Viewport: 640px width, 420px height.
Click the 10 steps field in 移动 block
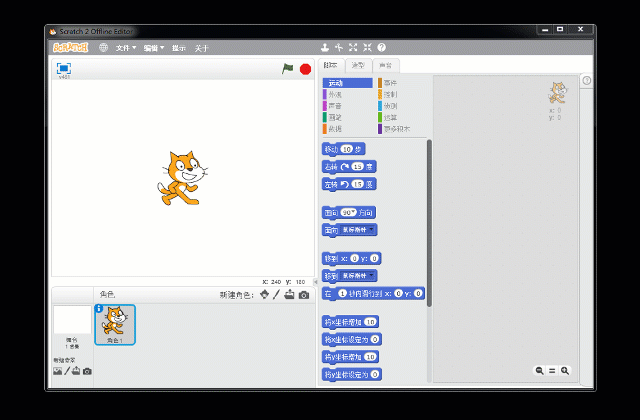pos(347,149)
